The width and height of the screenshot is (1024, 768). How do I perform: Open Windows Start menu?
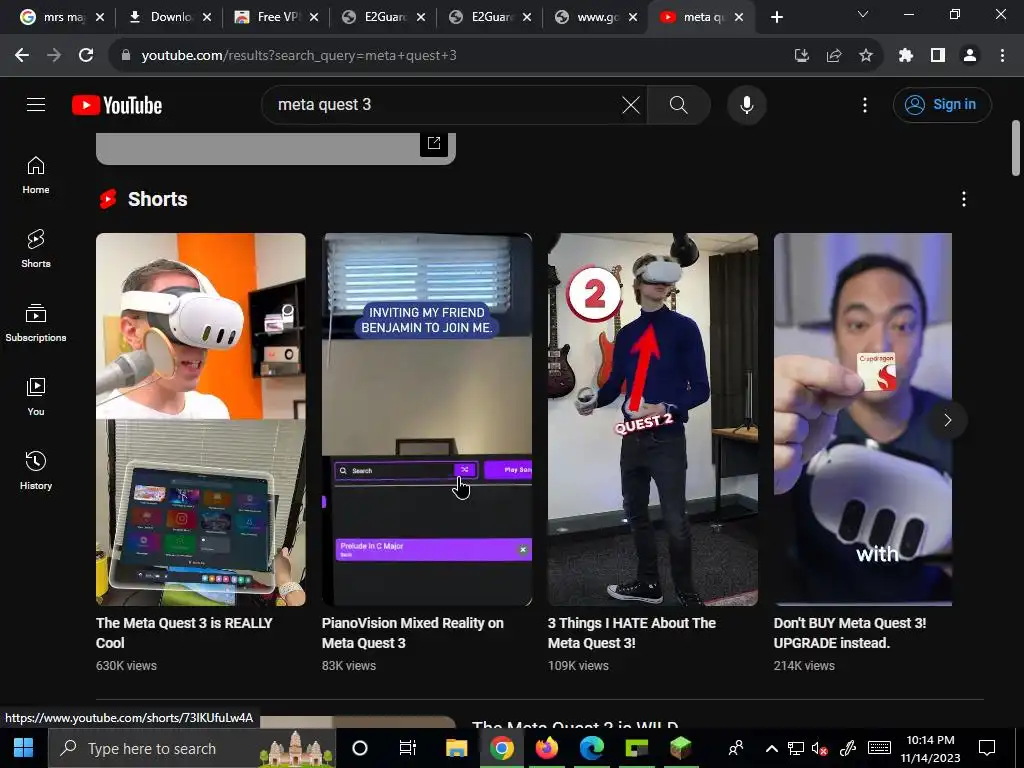[x=24, y=748]
